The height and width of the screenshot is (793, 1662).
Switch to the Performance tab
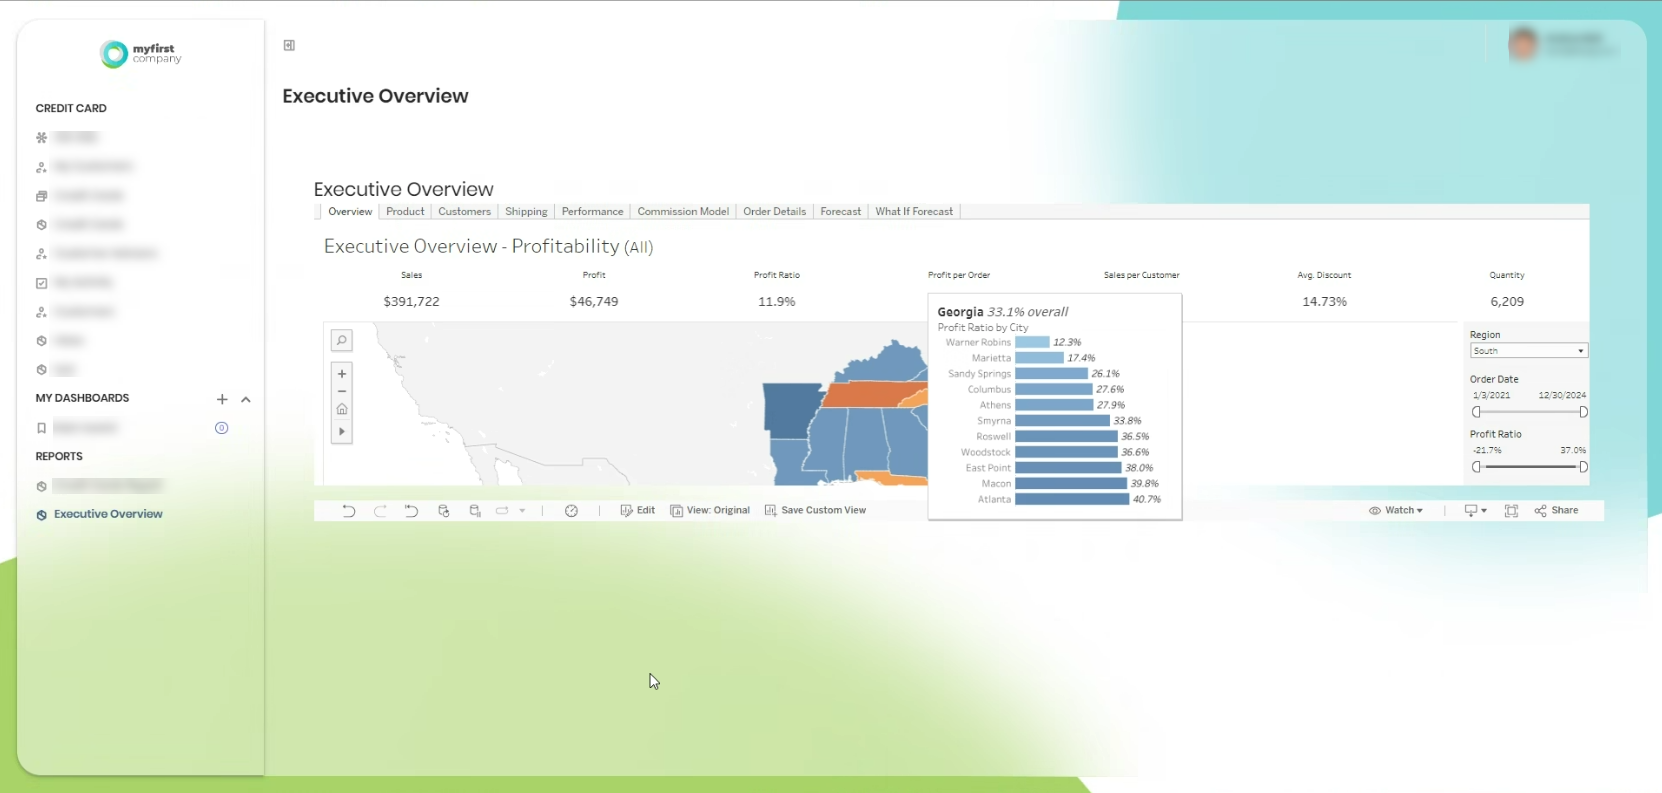click(x=592, y=212)
